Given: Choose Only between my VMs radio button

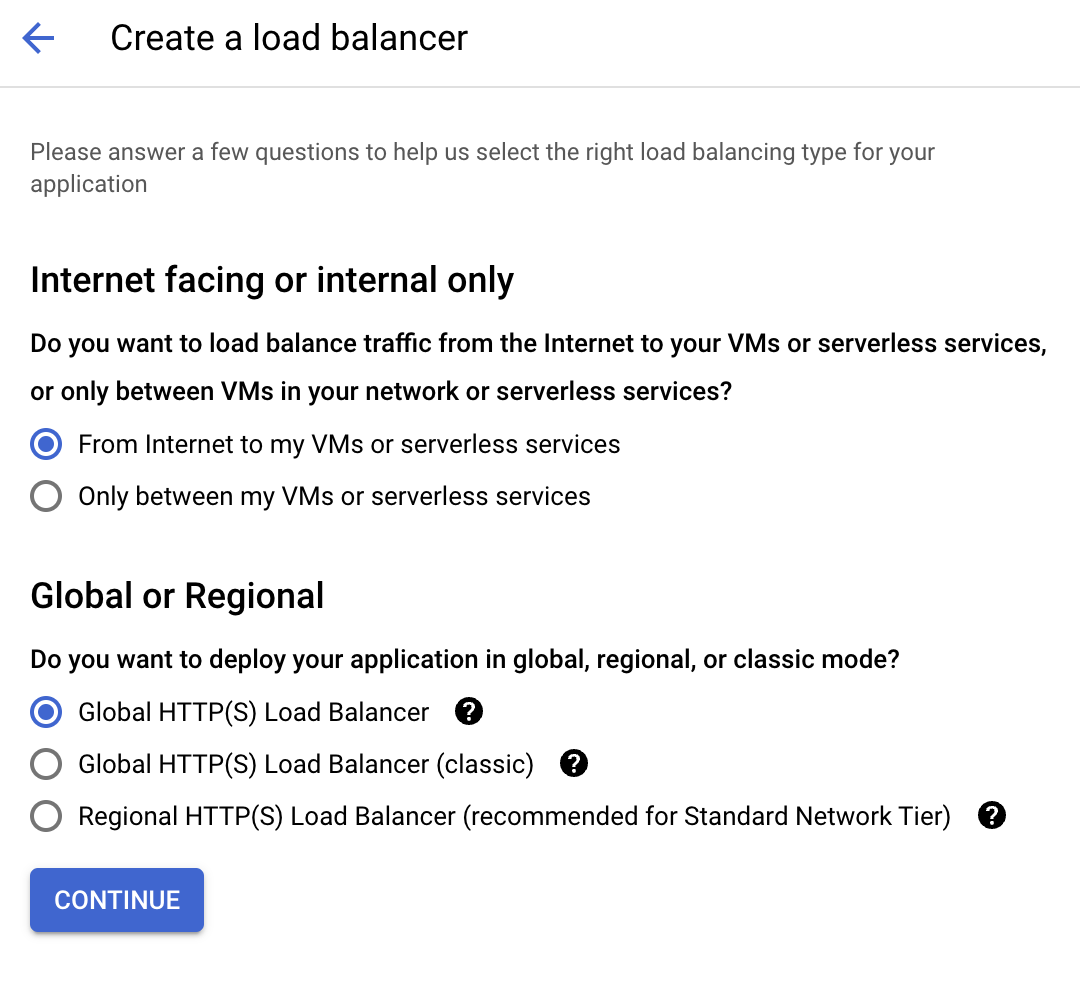Looking at the screenshot, I should tap(46, 496).
